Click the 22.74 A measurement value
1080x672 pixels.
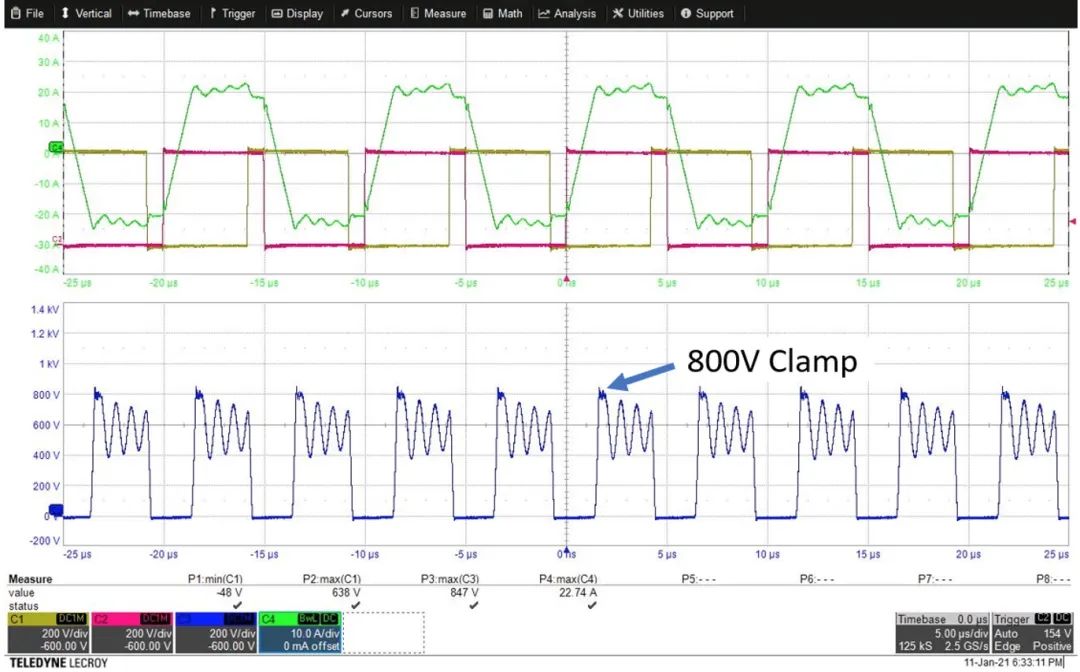coord(578,592)
